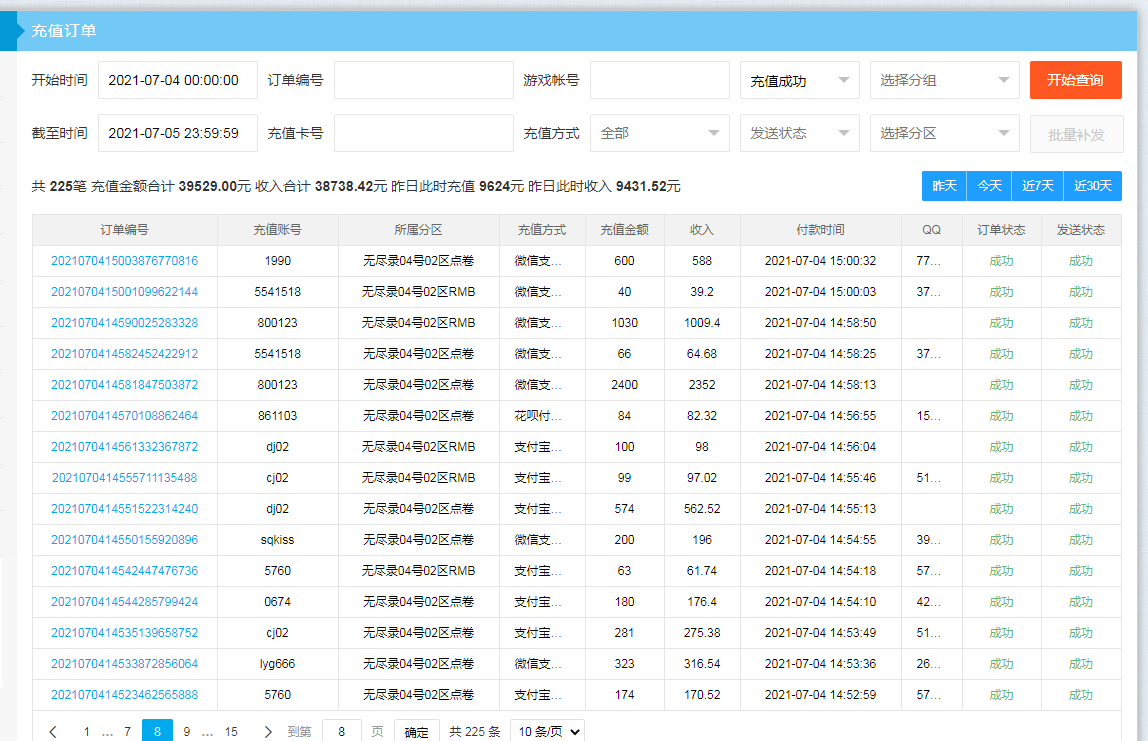Select current page 8 in pagination

(x=157, y=731)
